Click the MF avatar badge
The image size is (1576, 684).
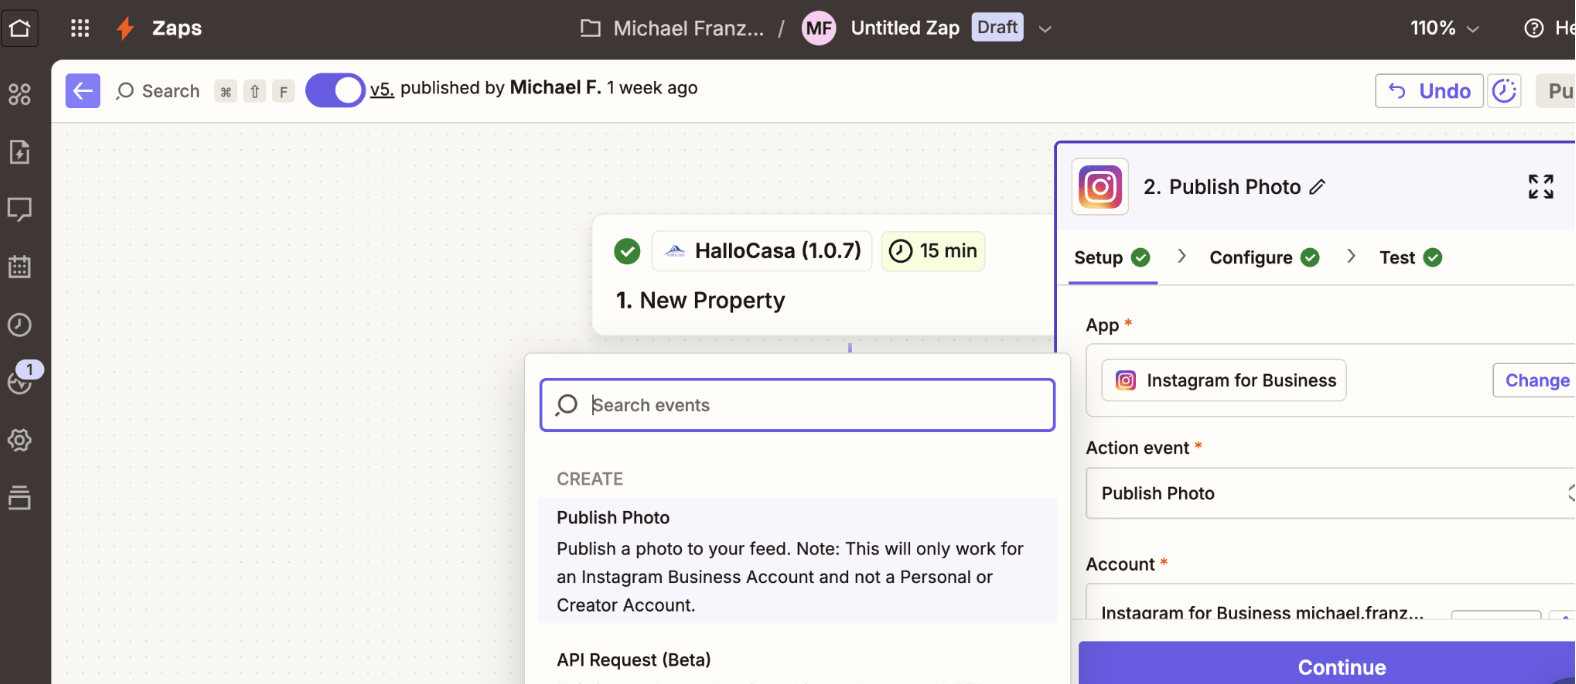(x=819, y=28)
